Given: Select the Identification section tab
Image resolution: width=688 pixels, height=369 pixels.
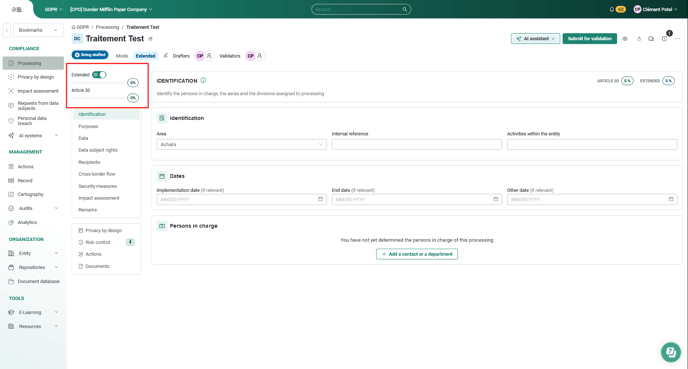Looking at the screenshot, I should tap(106, 114).
